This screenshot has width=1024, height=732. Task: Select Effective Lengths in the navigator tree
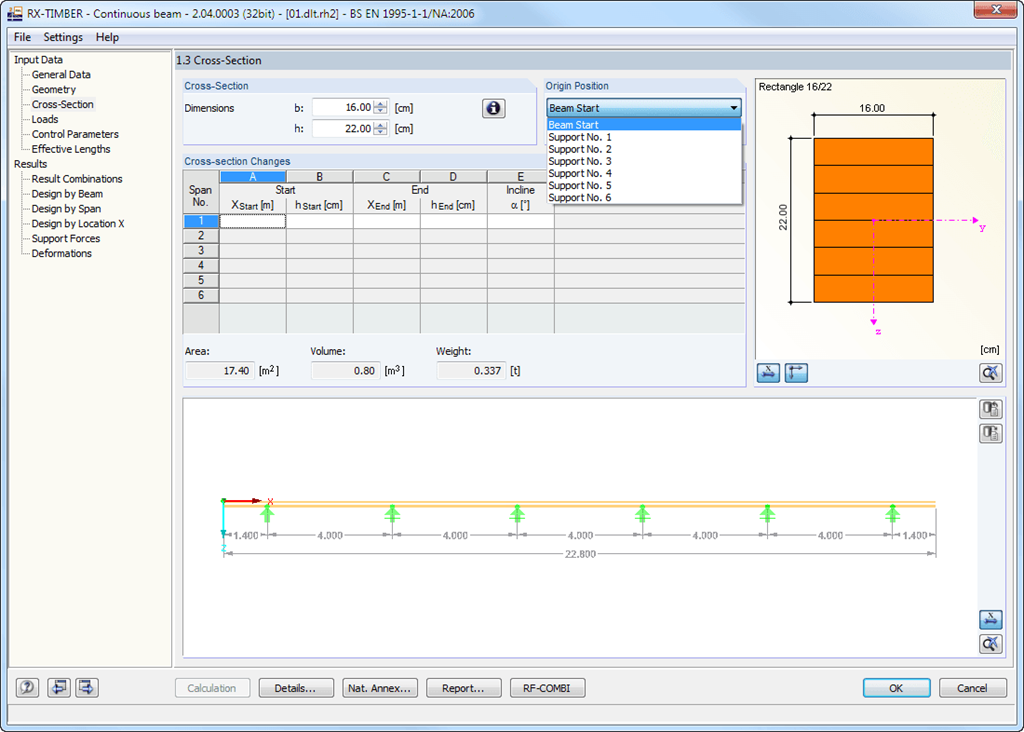point(71,149)
